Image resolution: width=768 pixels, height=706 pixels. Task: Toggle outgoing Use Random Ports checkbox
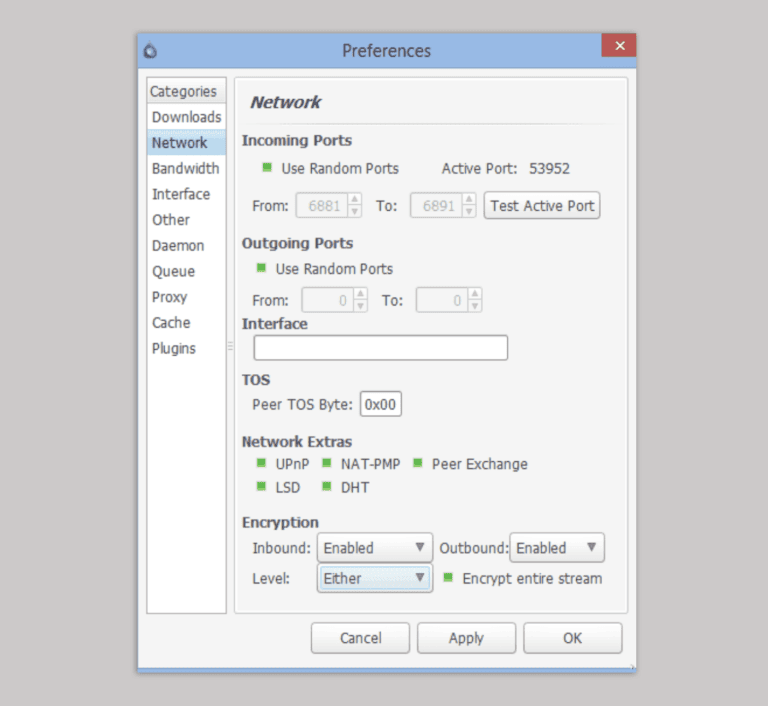(x=262, y=268)
